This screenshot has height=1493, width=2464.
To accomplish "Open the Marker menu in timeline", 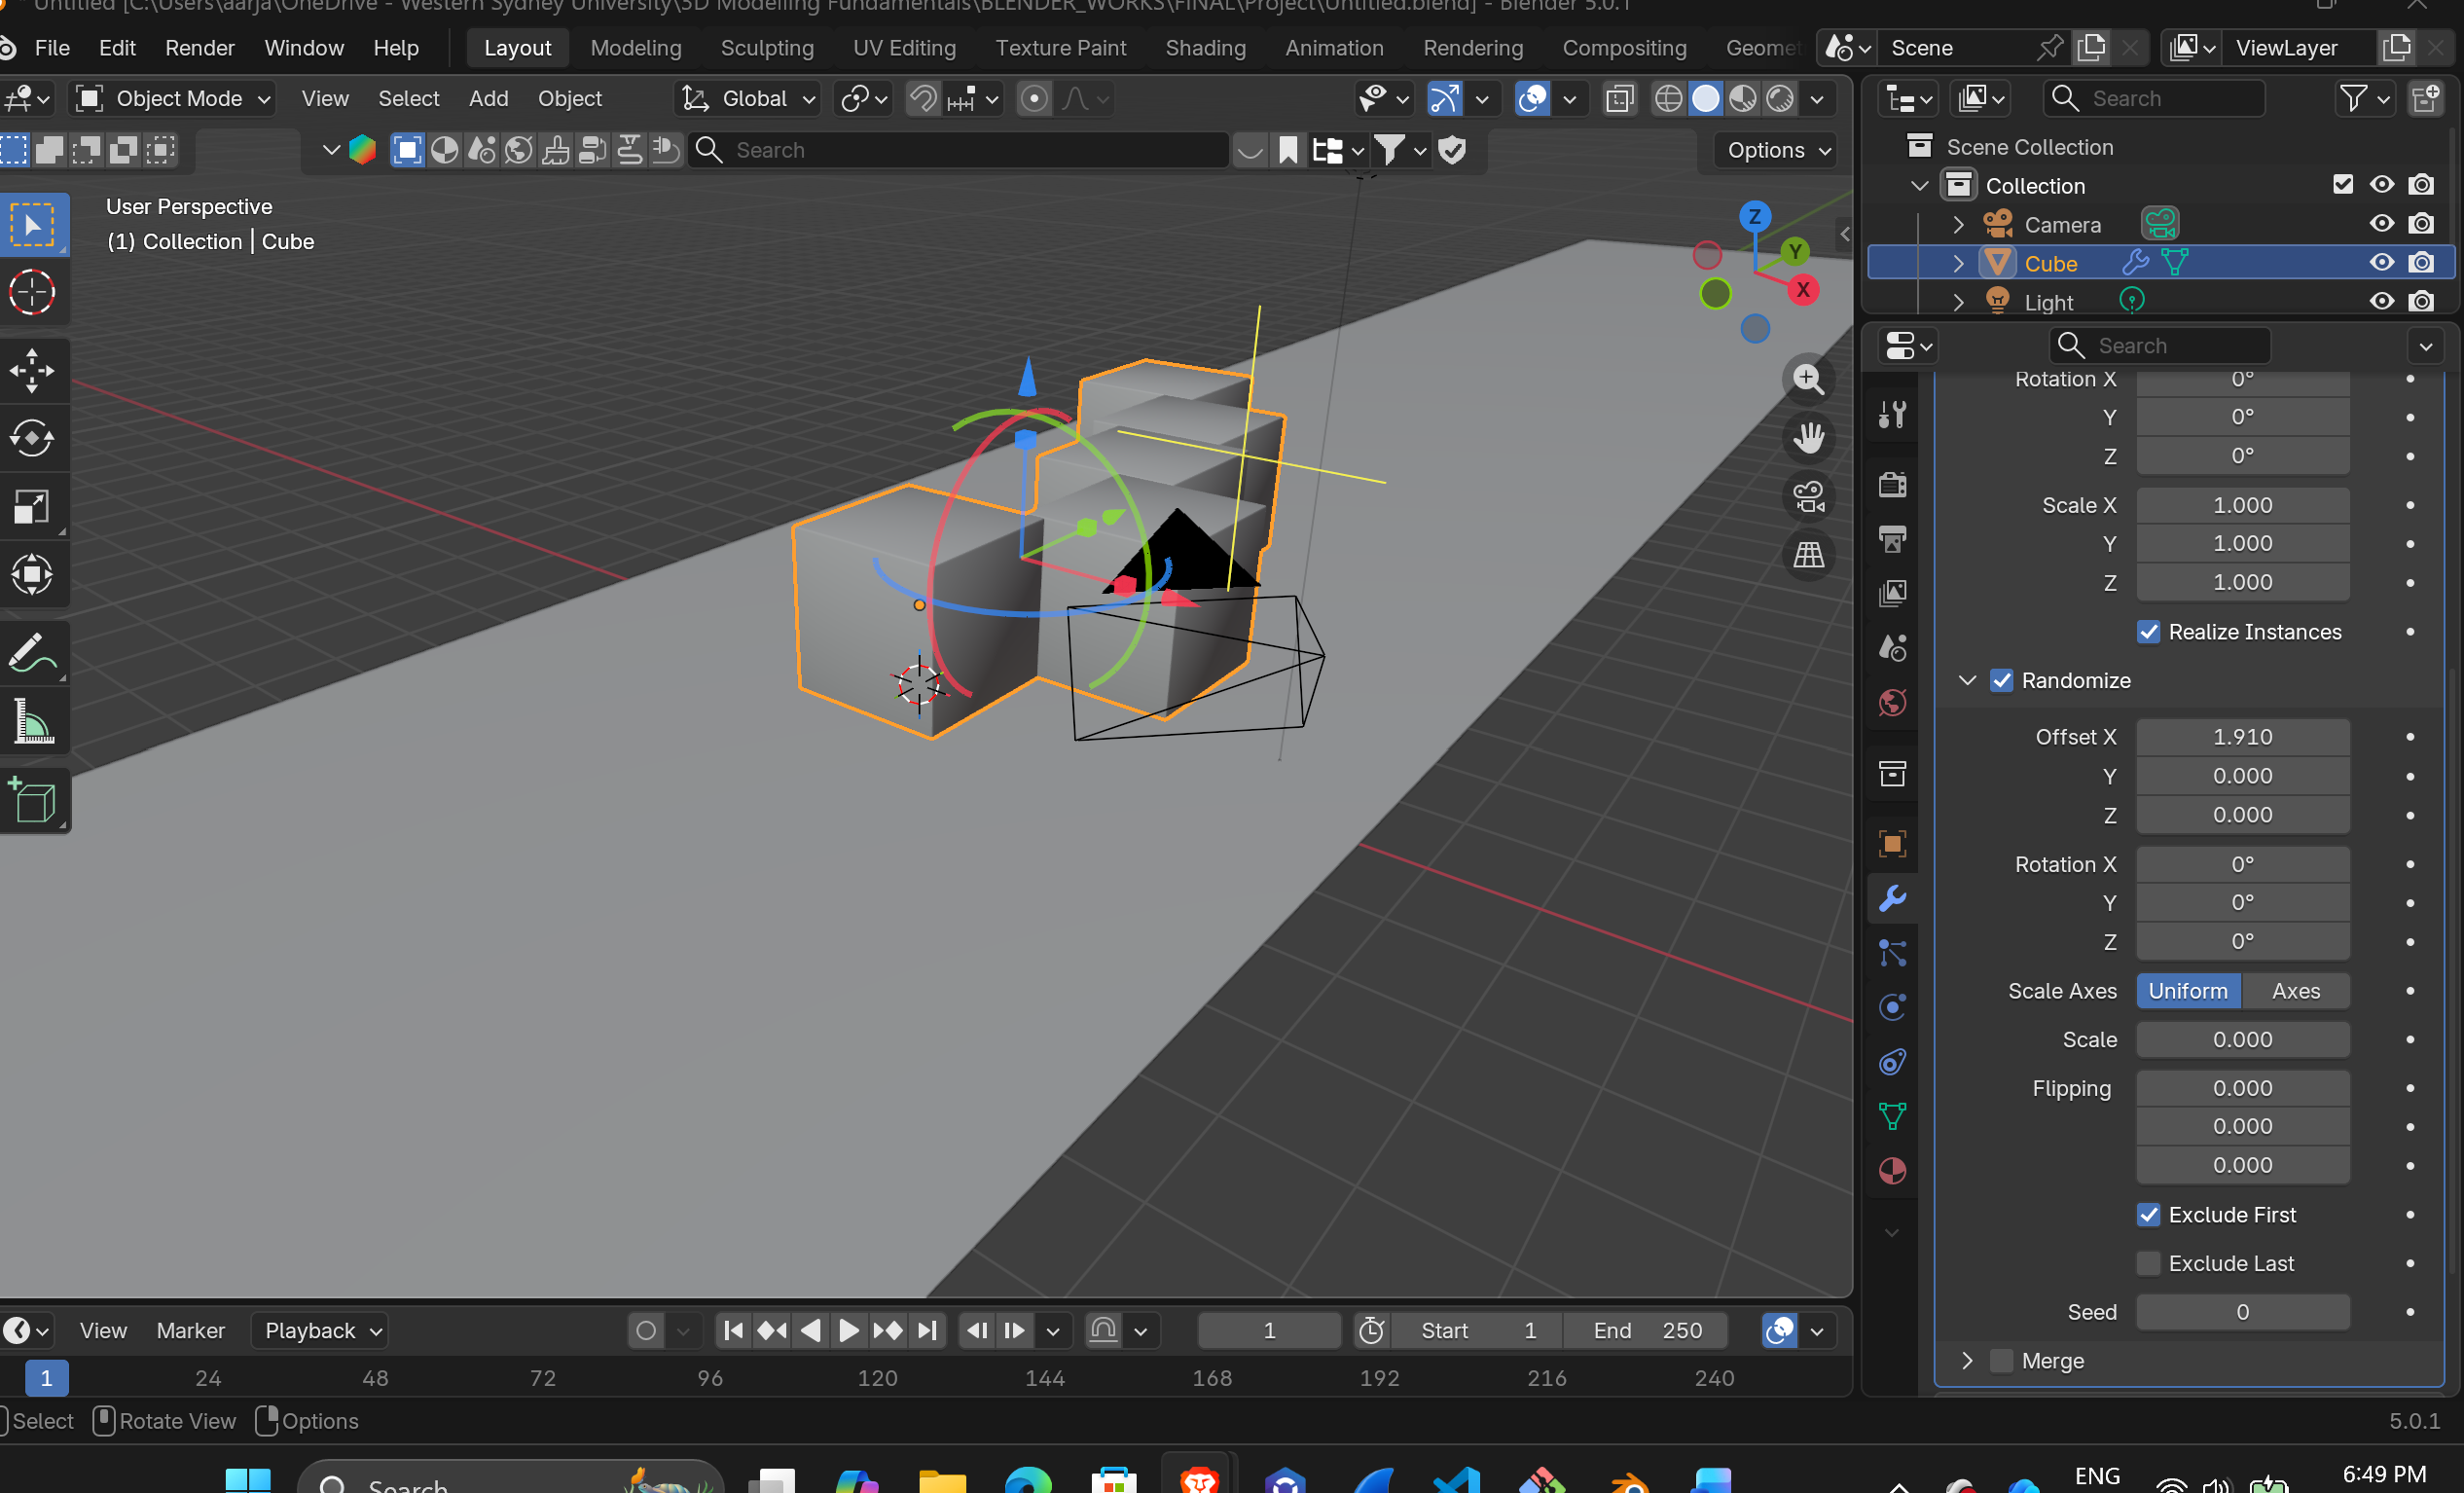I will click(190, 1330).
